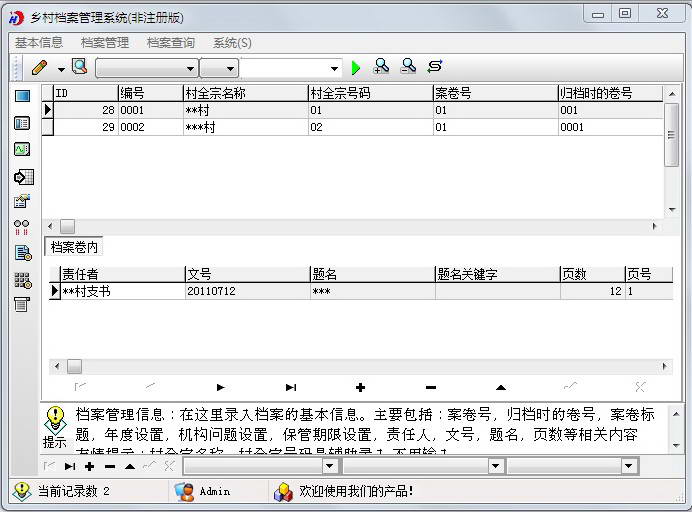The width and height of the screenshot is (692, 512).
Task: Click the 题名关键字 column header
Action: [497, 274]
